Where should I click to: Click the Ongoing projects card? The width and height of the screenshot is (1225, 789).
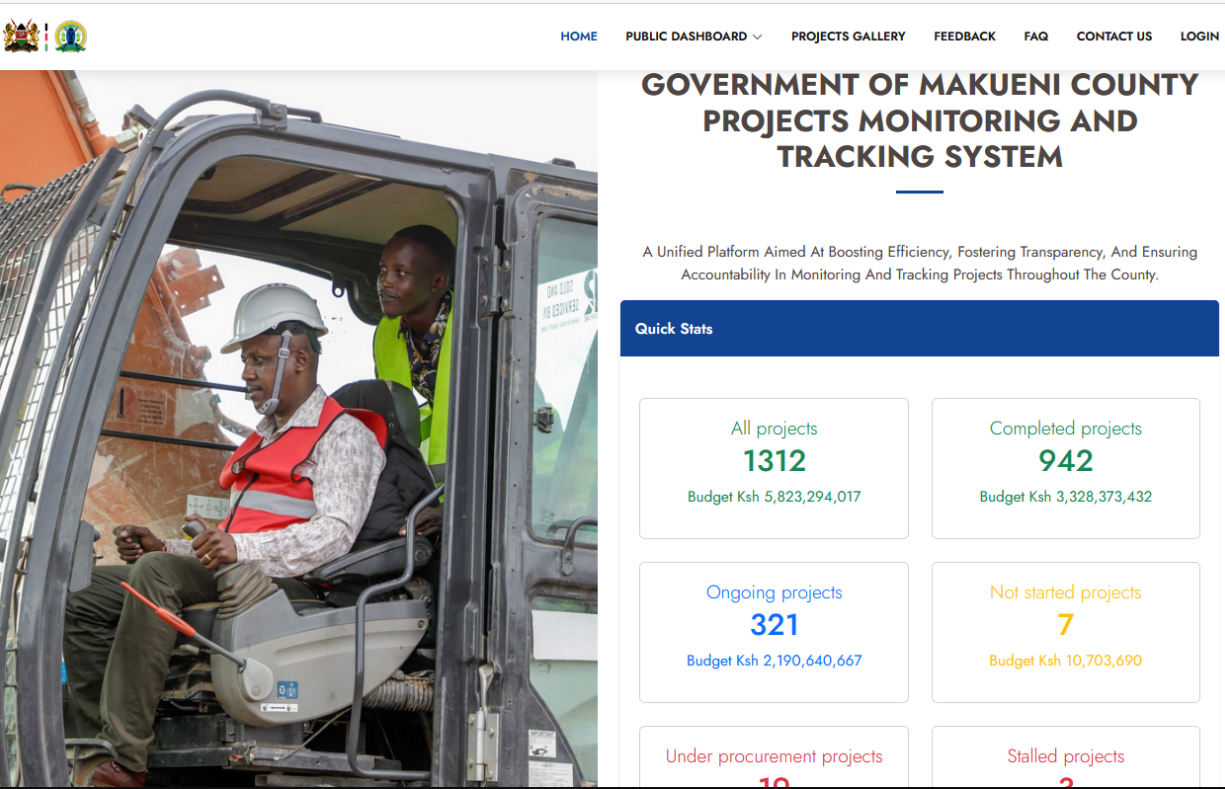pos(774,632)
